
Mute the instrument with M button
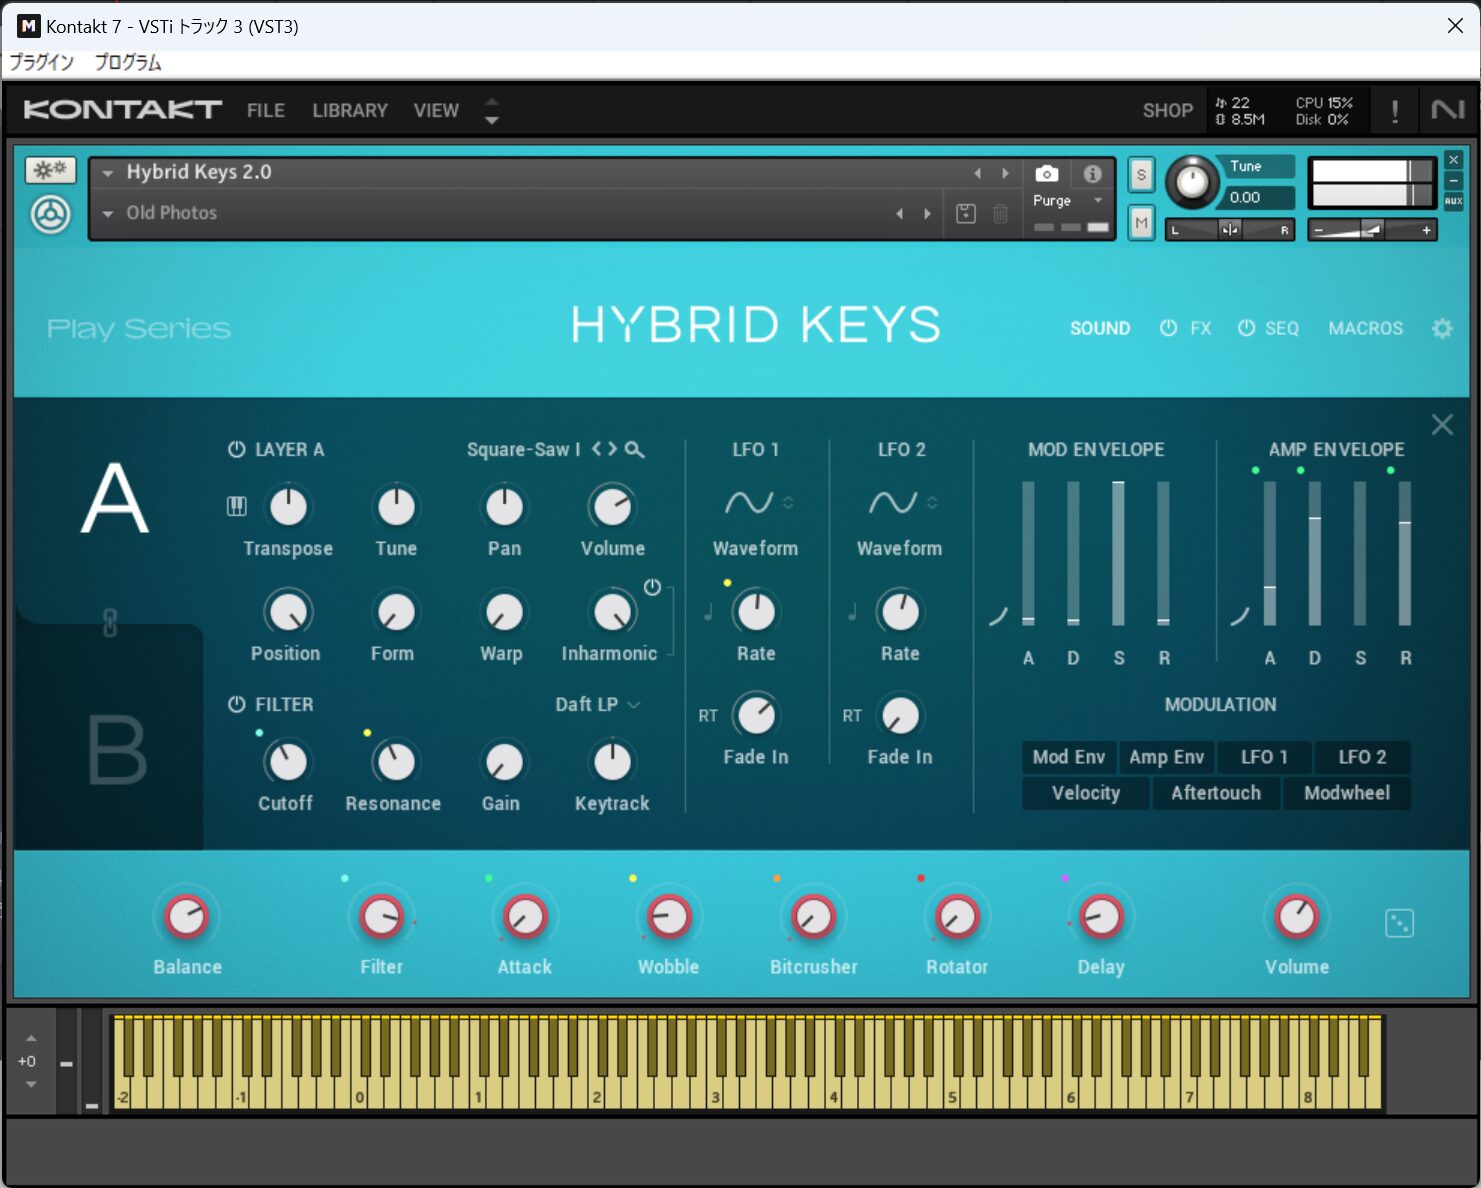click(x=1141, y=223)
